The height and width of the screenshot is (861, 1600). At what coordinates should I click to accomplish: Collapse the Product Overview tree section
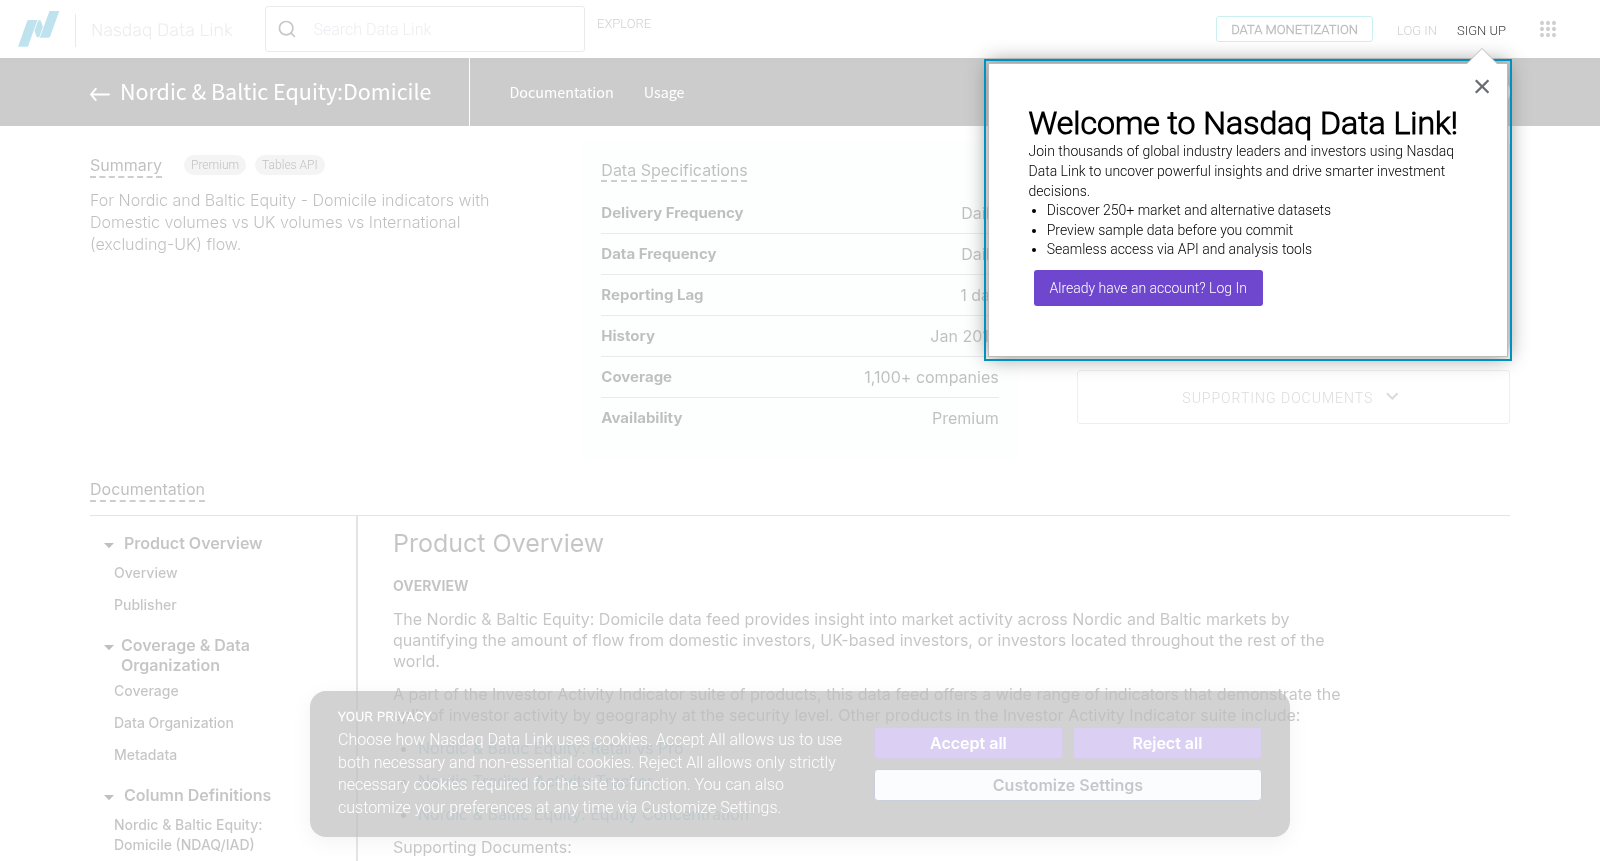coord(109,545)
